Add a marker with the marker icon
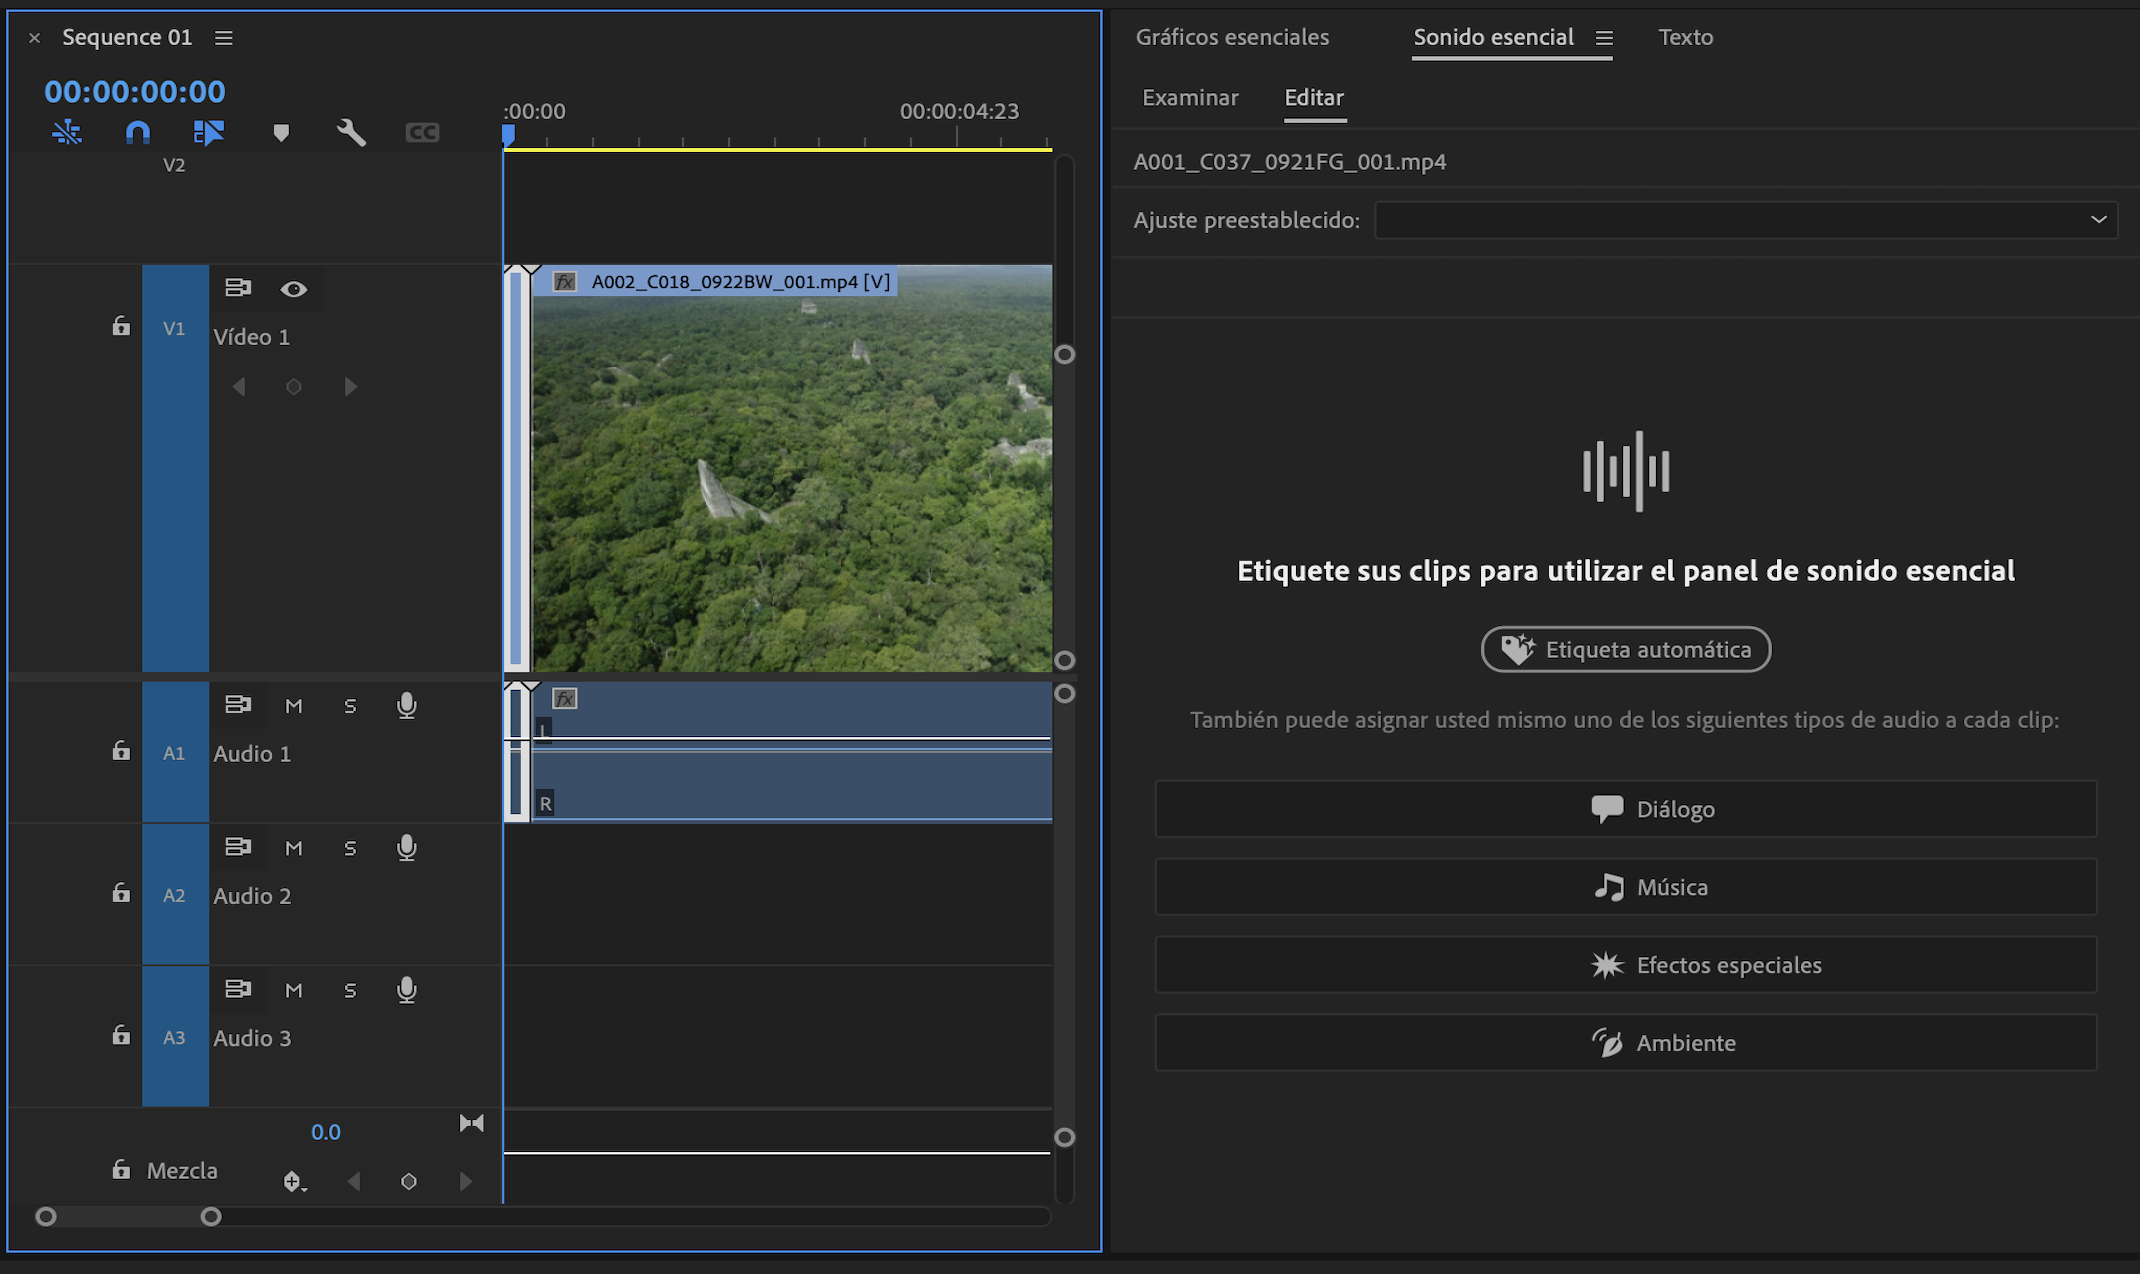Image resolution: width=2140 pixels, height=1274 pixels. 281,133
